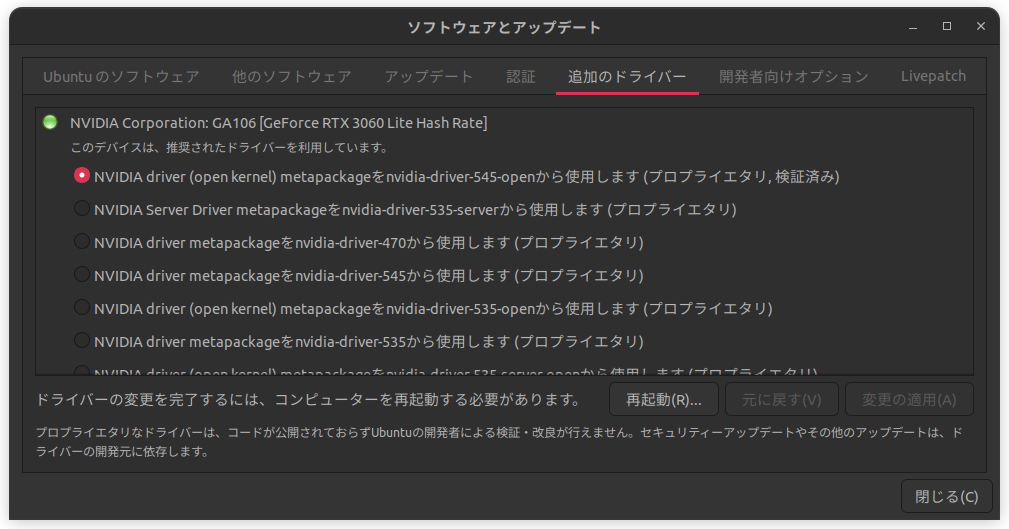This screenshot has height=529, width=1009.
Task: Open the Livepatch tab
Action: (x=932, y=76)
